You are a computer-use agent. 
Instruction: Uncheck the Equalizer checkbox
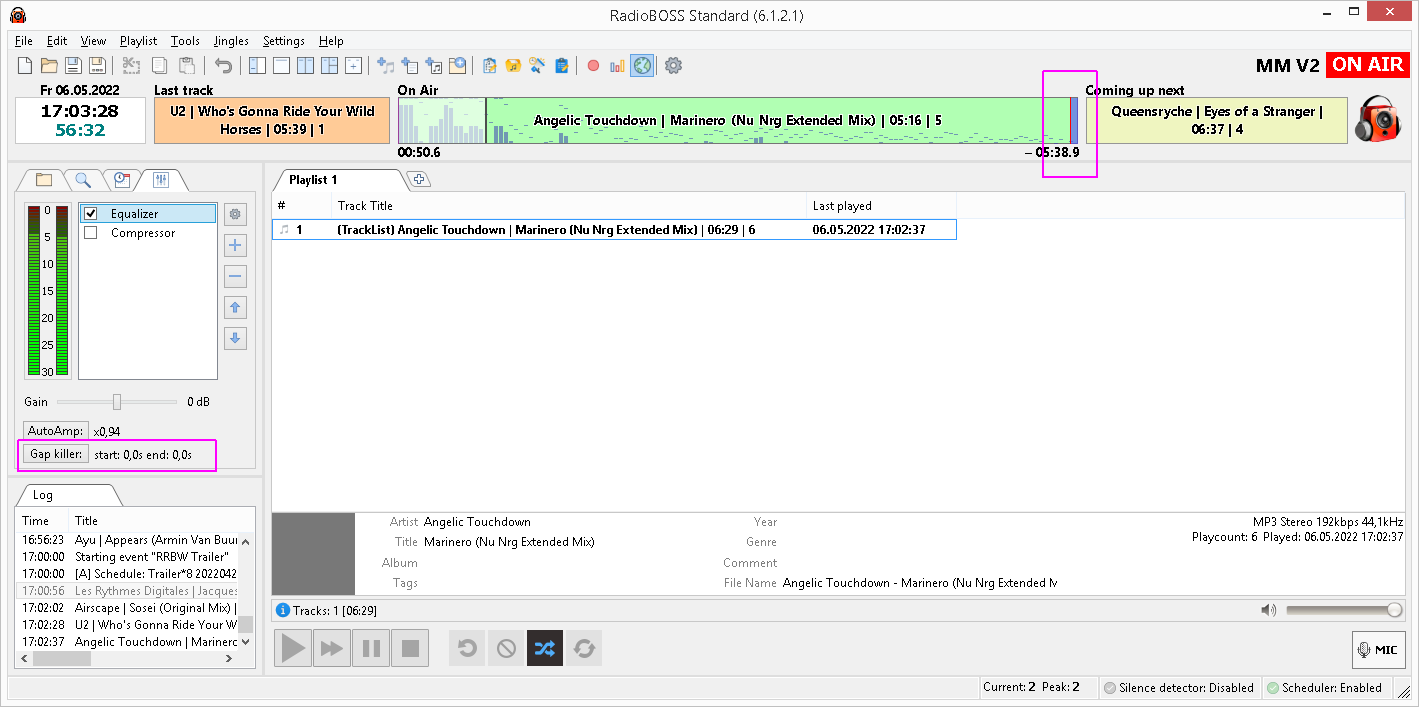click(x=91, y=214)
